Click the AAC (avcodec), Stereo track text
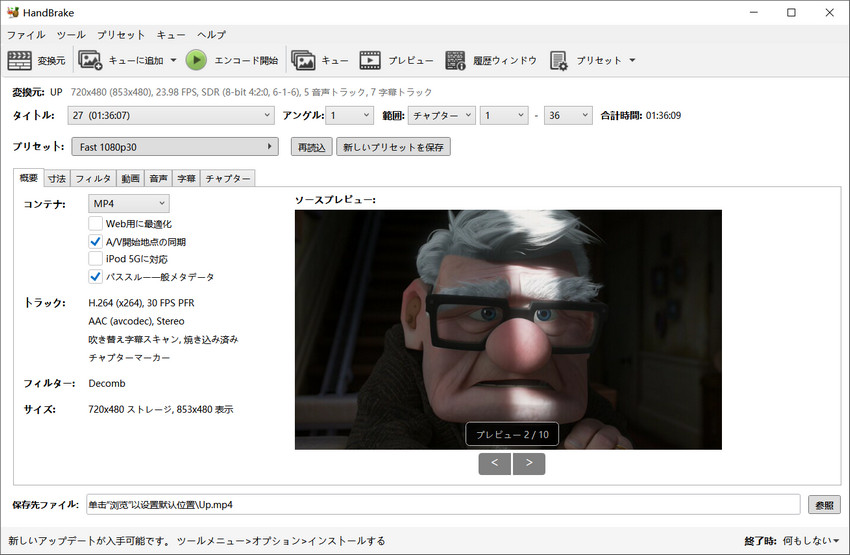850x555 pixels. pyautogui.click(x=136, y=321)
